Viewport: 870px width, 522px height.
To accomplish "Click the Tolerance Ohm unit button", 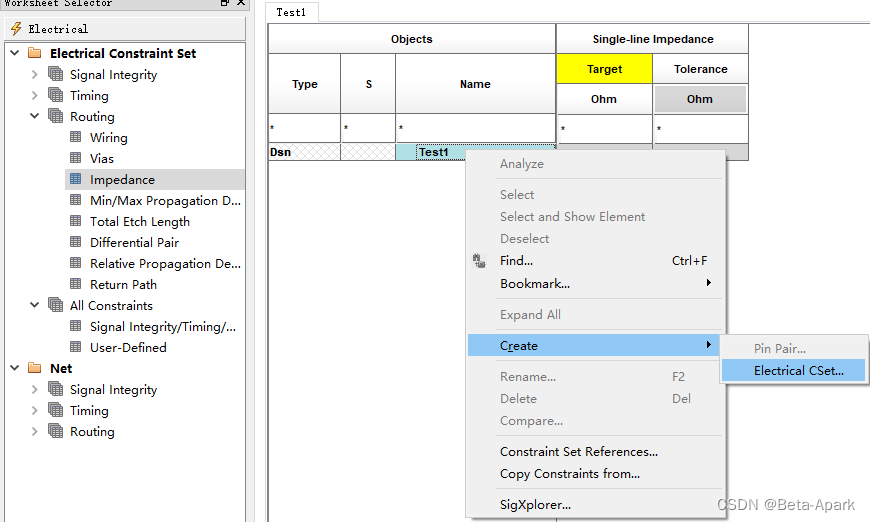I will point(700,99).
